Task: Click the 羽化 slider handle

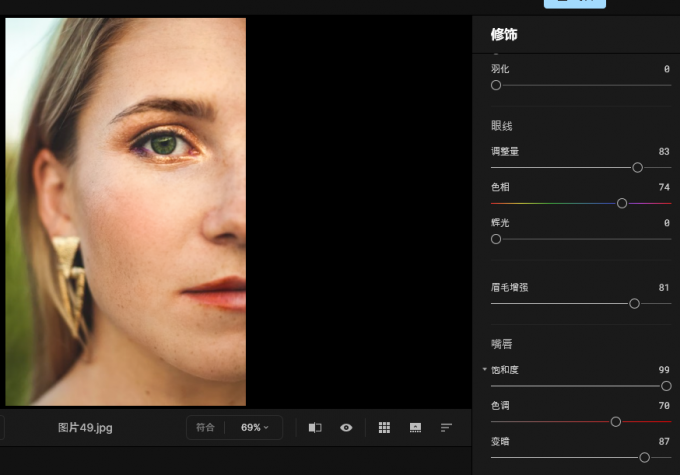Action: pyautogui.click(x=496, y=85)
